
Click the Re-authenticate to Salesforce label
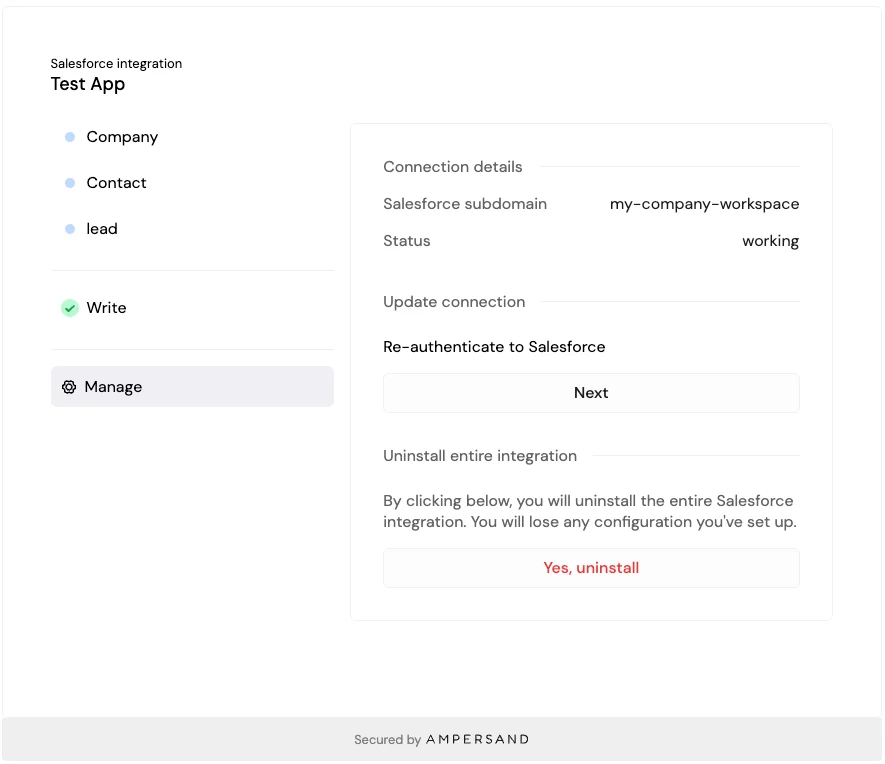point(494,347)
